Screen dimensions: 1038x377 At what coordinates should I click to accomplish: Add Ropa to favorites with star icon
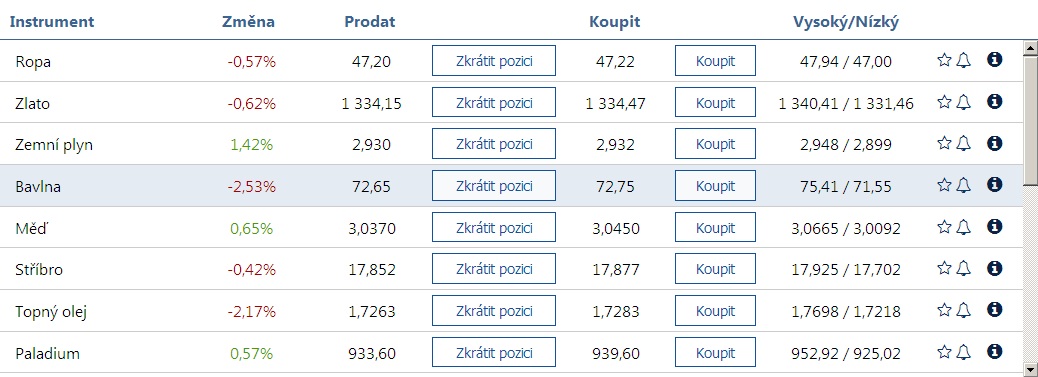[944, 60]
